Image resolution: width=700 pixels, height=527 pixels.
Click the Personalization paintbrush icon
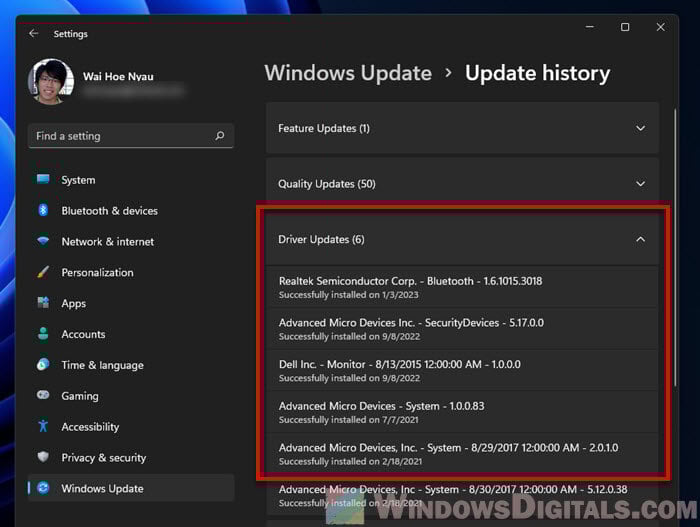43,272
